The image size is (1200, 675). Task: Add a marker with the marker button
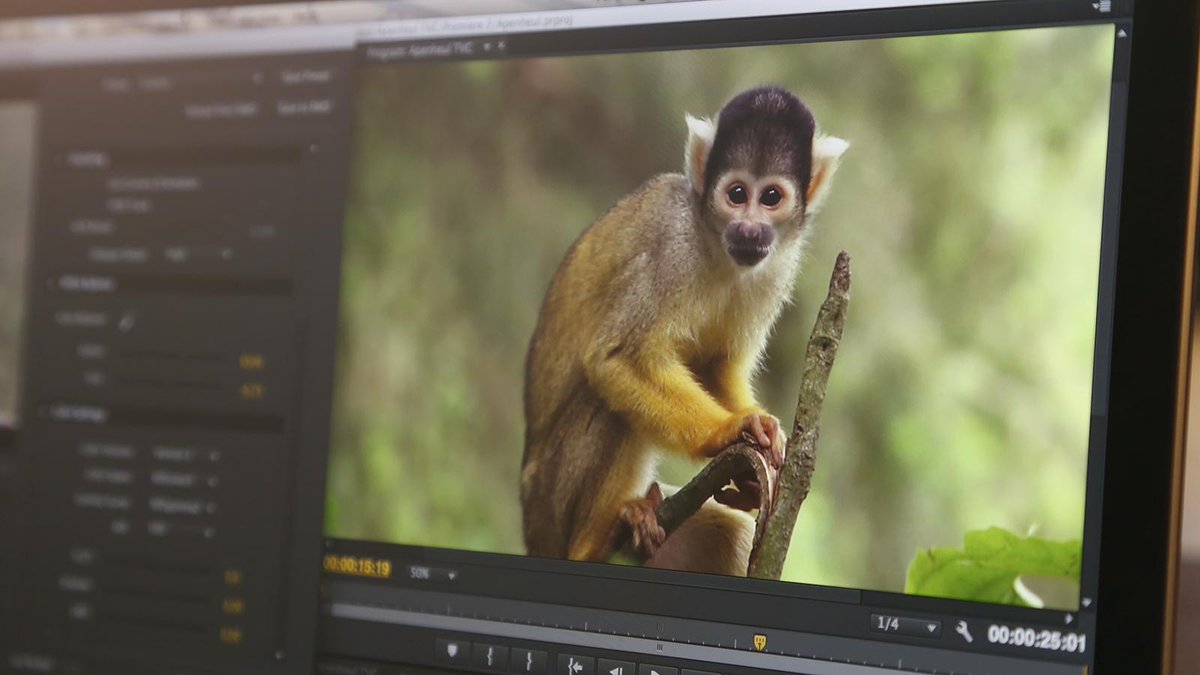[452, 653]
